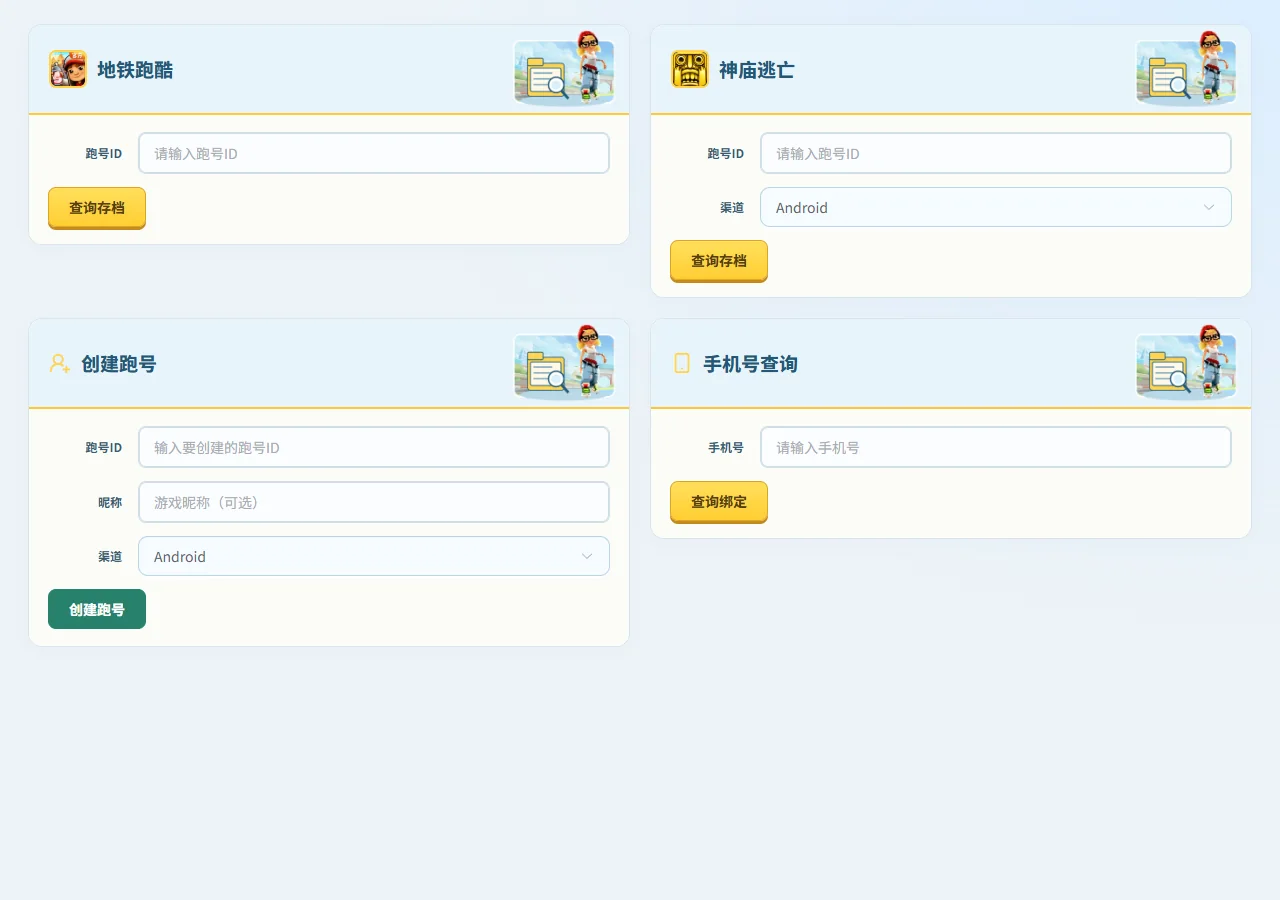Click the 跑号ID label in the 地铁跑酷 card
Image resolution: width=1280 pixels, height=900 pixels.
point(104,153)
